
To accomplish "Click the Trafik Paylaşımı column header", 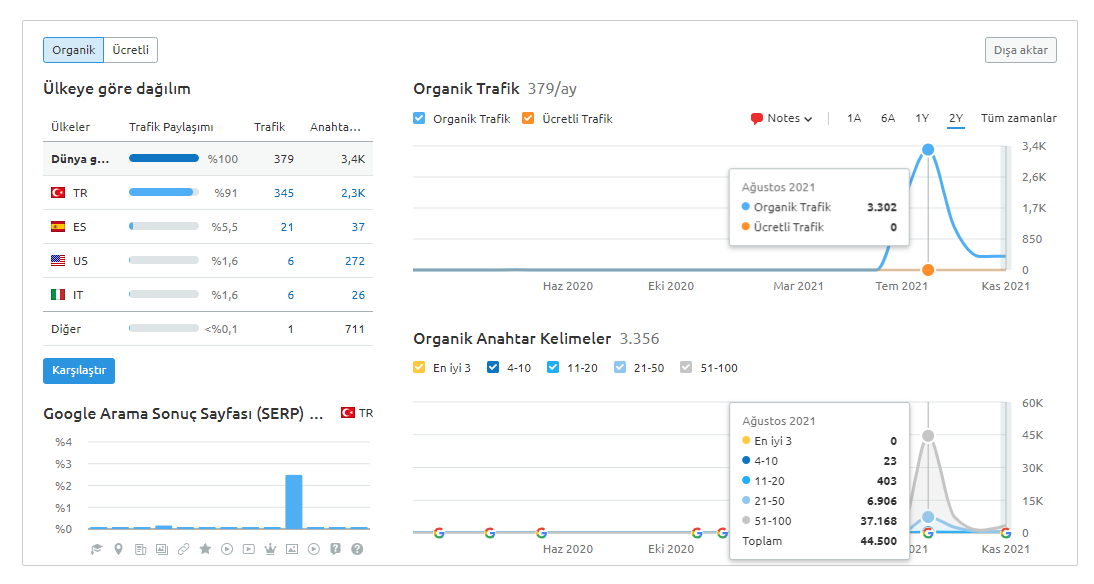I will coord(171,127).
